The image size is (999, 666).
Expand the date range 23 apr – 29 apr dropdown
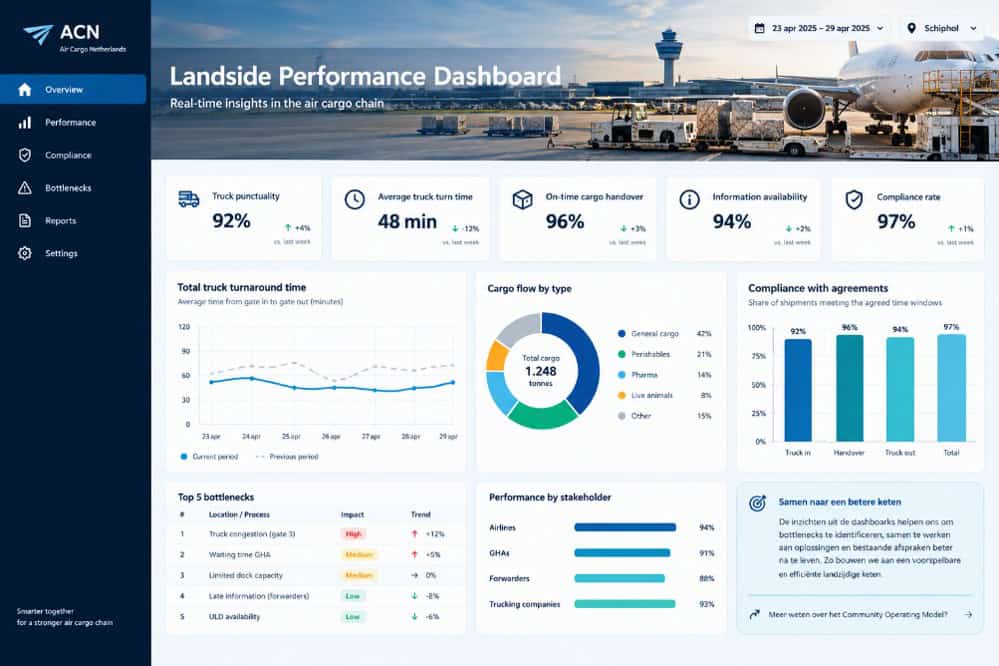click(x=819, y=28)
